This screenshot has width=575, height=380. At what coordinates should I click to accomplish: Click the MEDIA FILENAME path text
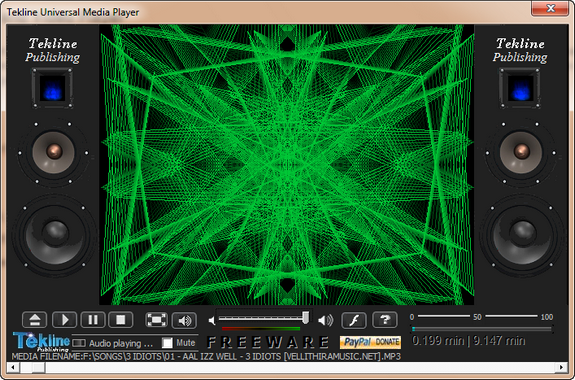coord(206,357)
